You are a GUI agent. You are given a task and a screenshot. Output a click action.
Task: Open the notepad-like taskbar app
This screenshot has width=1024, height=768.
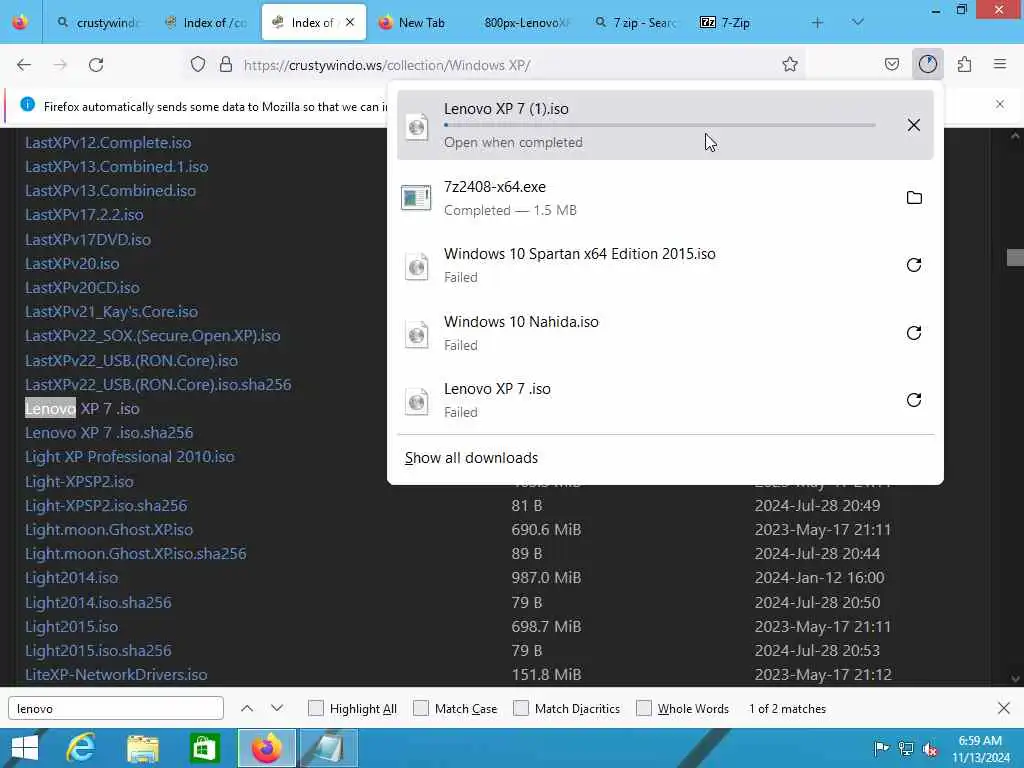tap(327, 748)
